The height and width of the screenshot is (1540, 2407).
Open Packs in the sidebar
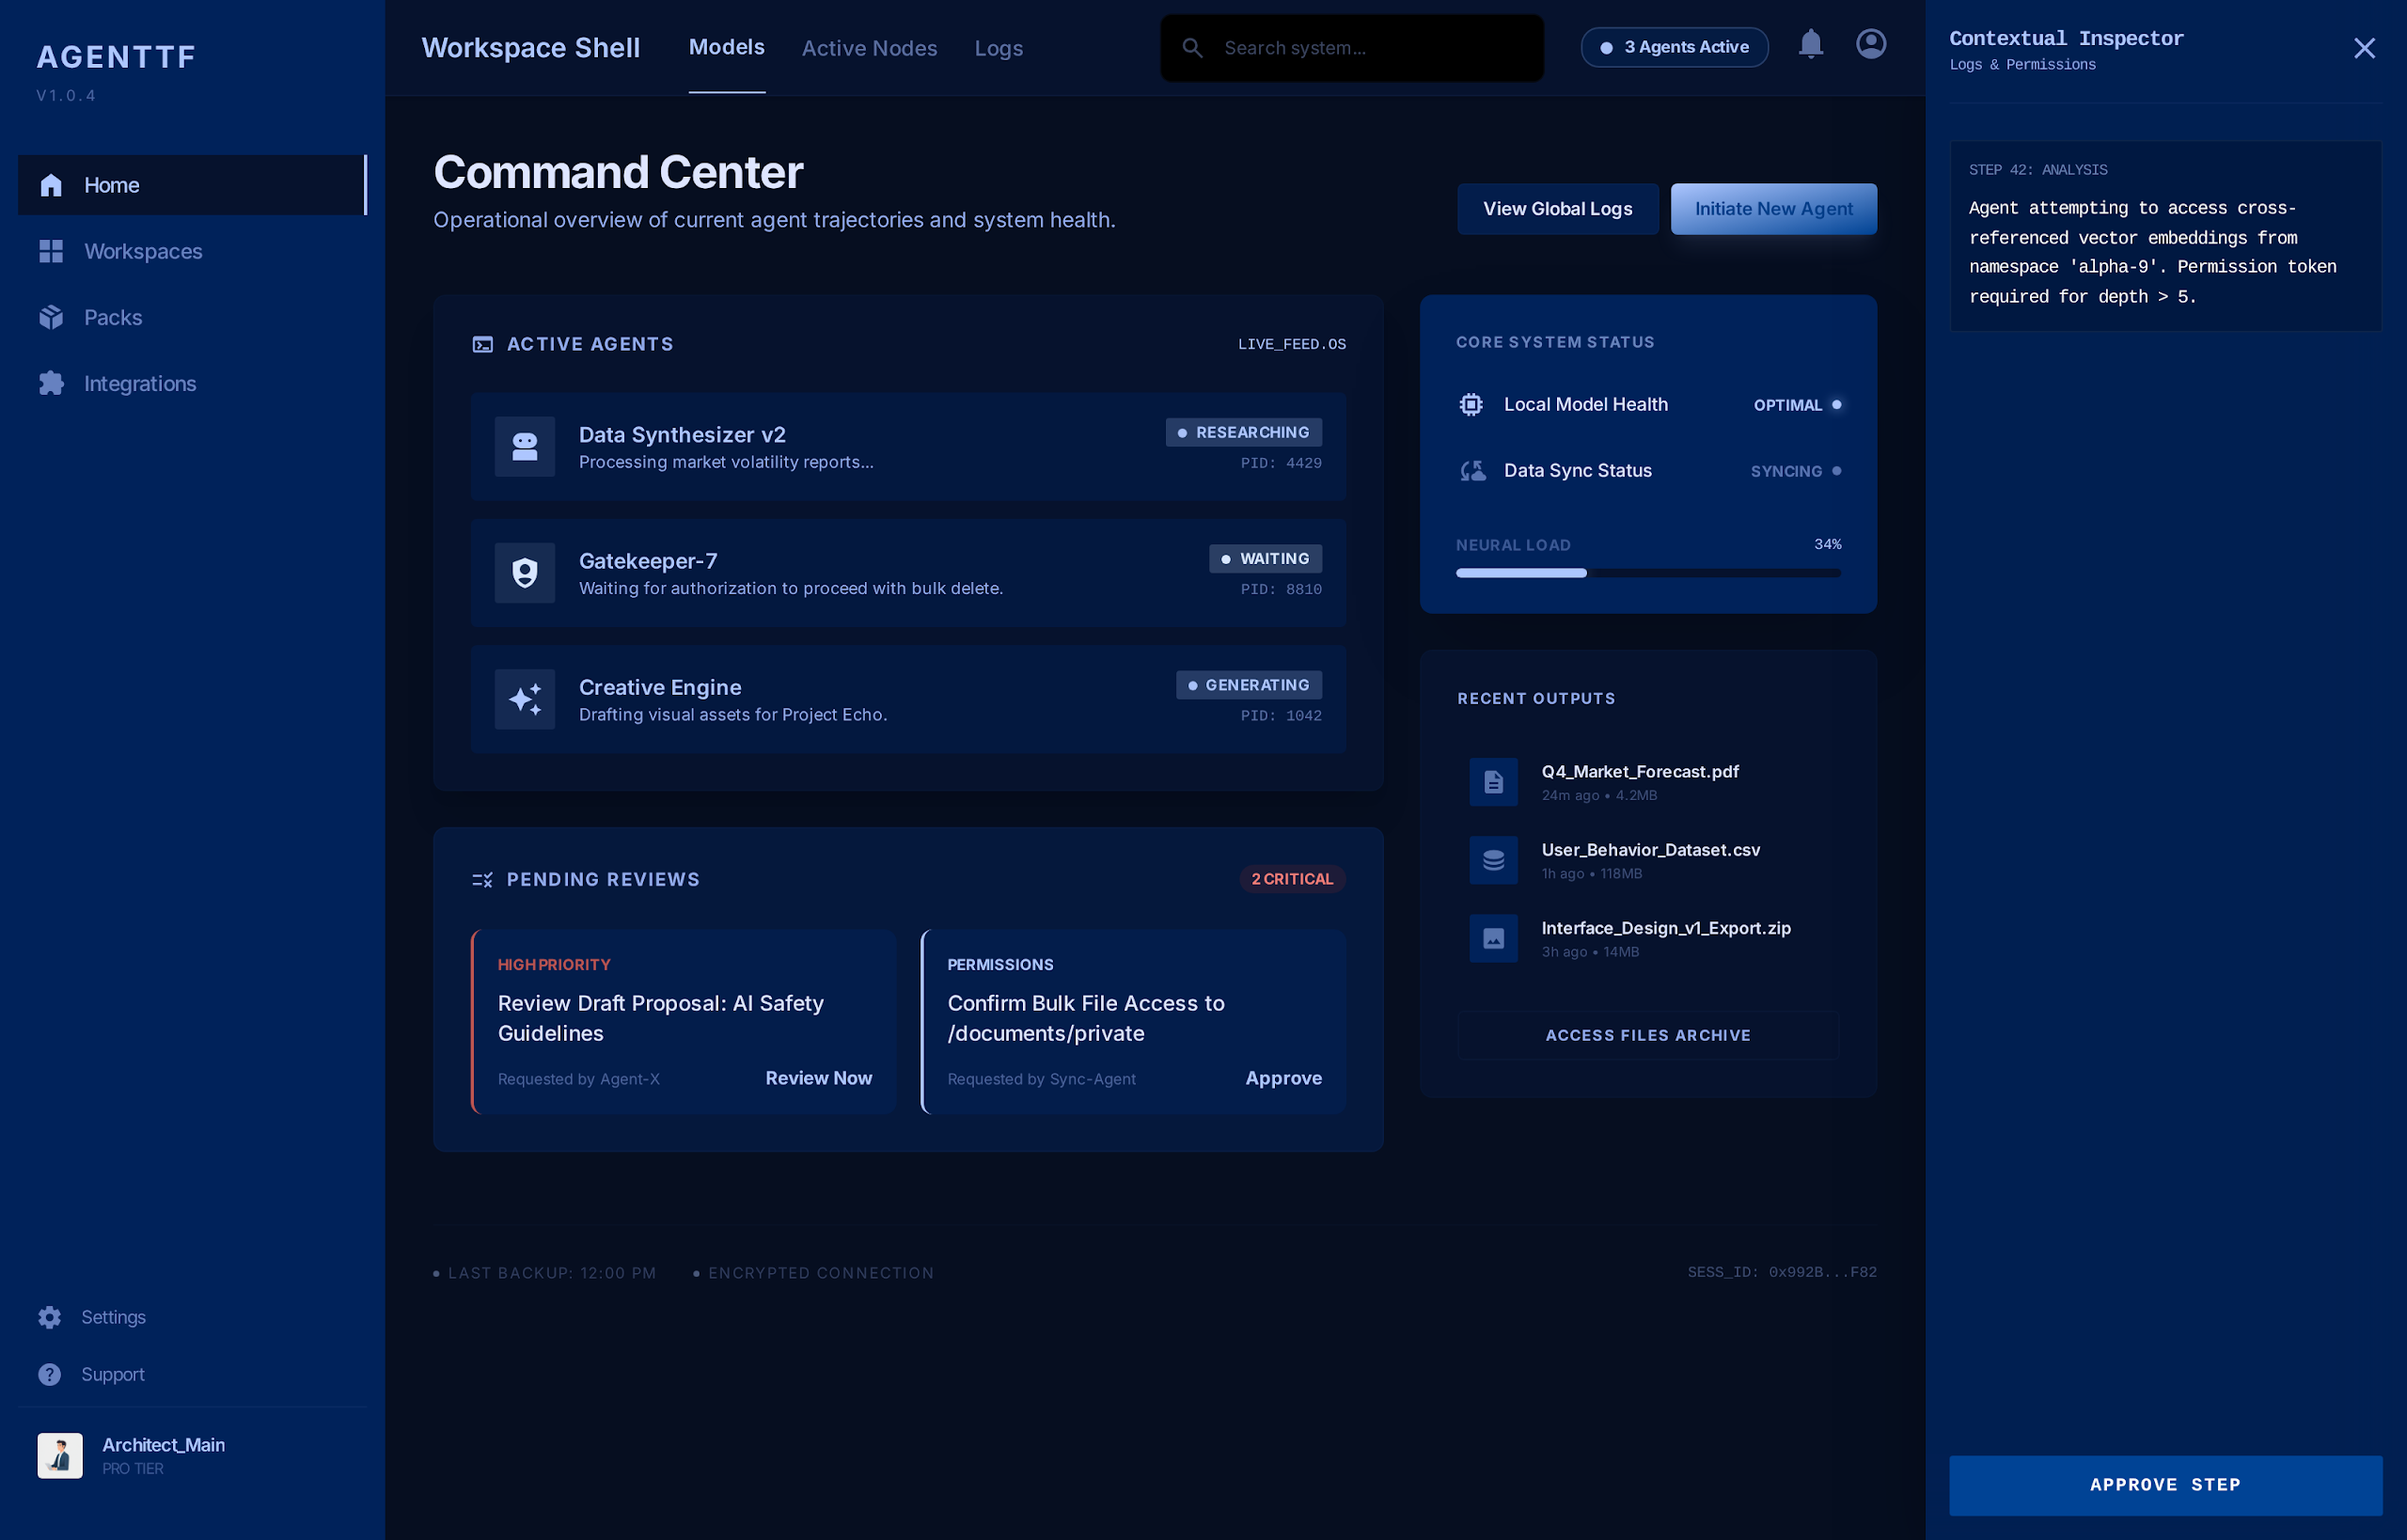pyautogui.click(x=112, y=318)
